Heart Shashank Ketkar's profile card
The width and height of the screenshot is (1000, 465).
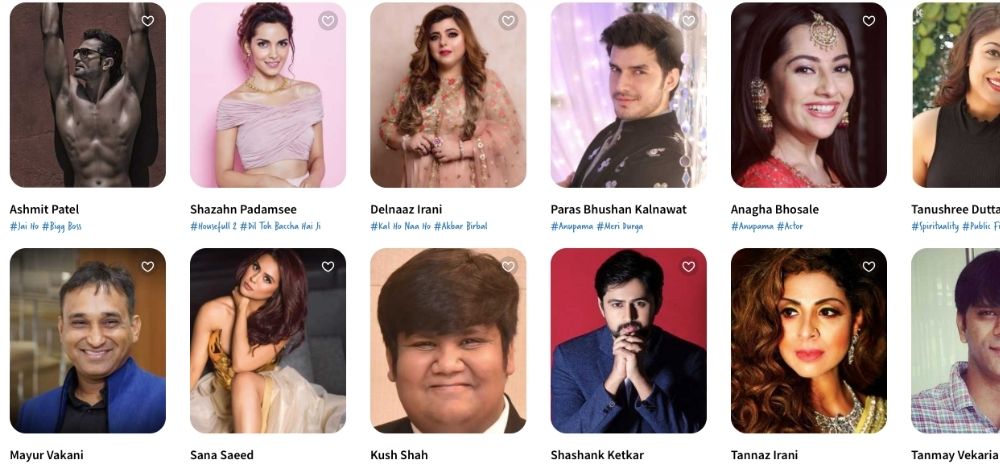688,267
